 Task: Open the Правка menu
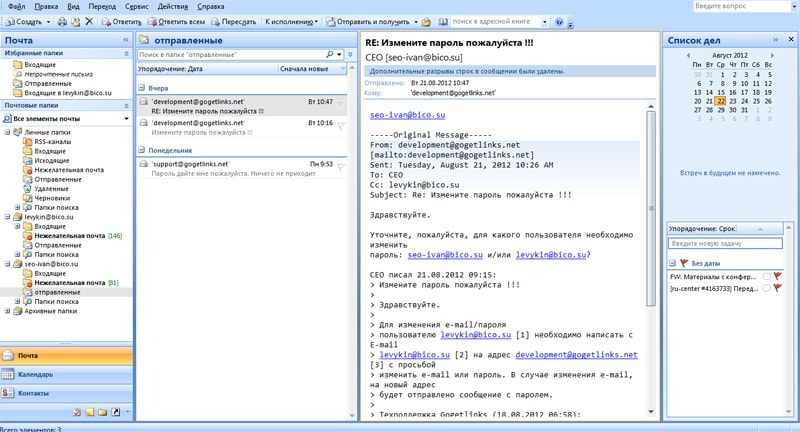[x=46, y=7]
